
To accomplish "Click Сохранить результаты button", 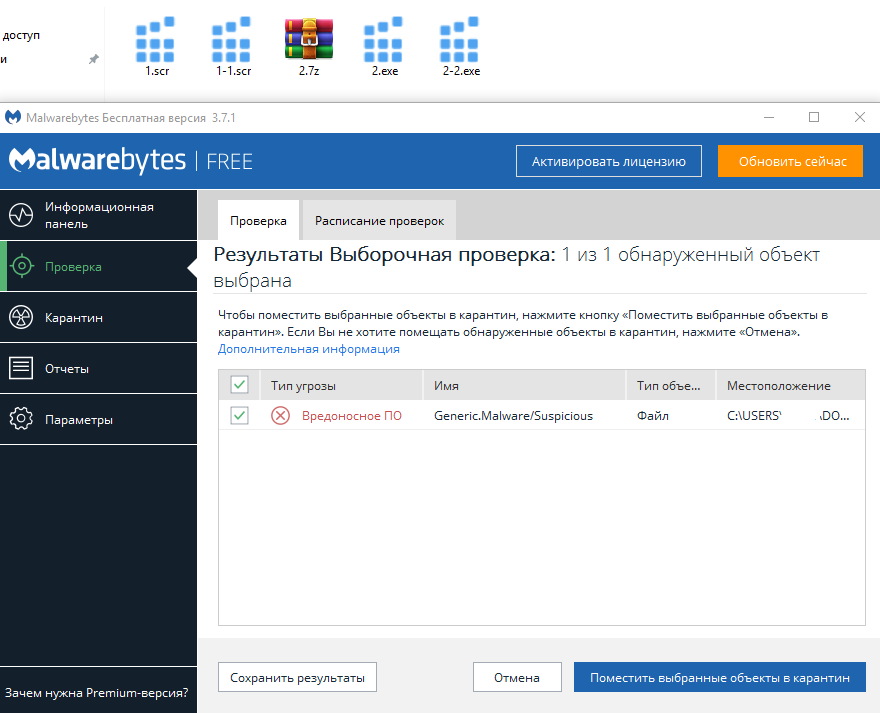I will pyautogui.click(x=297, y=677).
